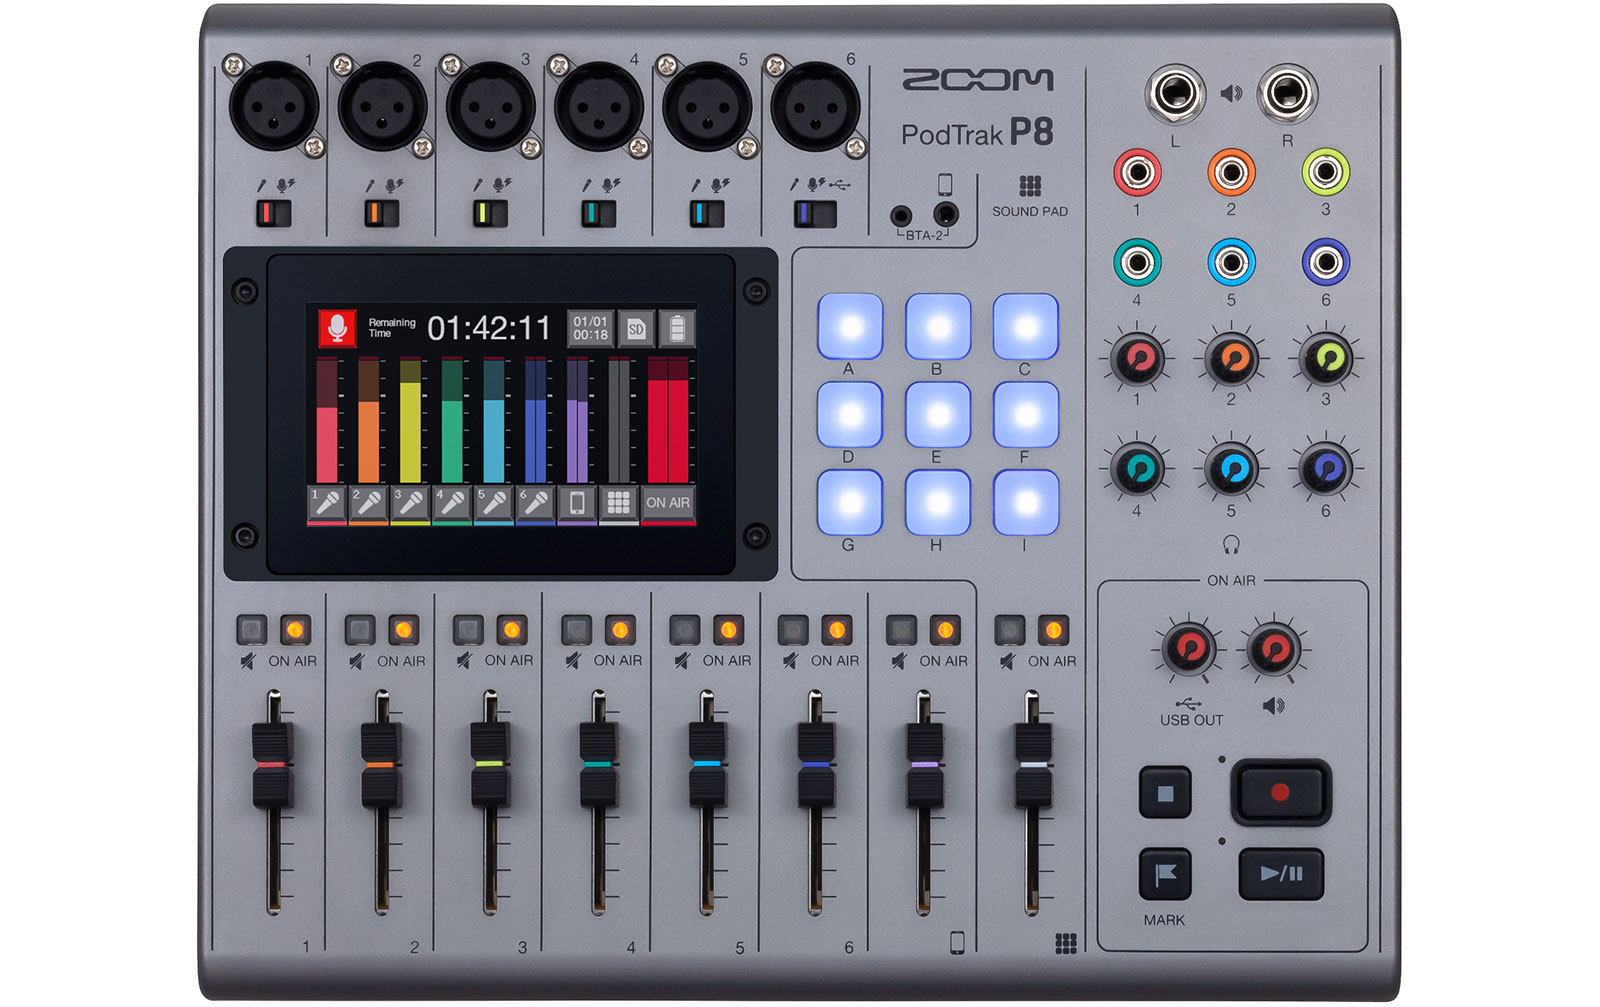
Task: Toggle ON AIR button for sound pad channel
Action: (1054, 630)
